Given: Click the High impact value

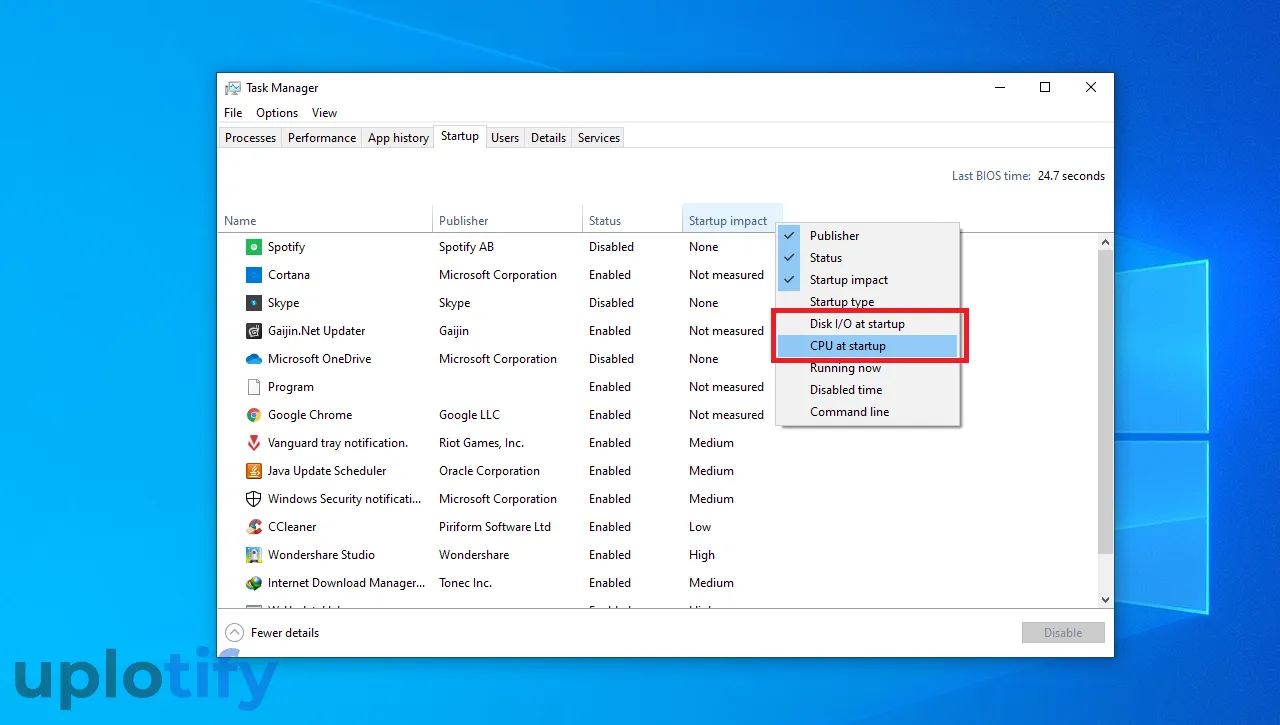Looking at the screenshot, I should click(x=702, y=555).
